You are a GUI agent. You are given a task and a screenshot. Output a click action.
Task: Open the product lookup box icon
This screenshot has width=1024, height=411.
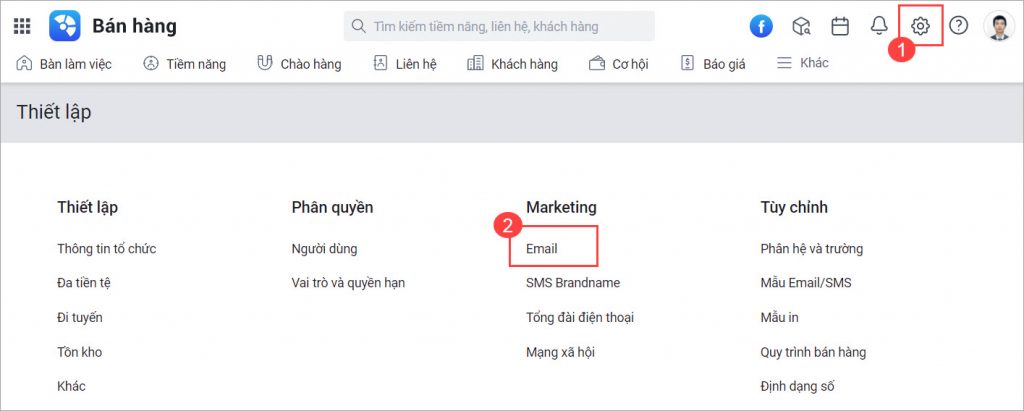coord(801,26)
